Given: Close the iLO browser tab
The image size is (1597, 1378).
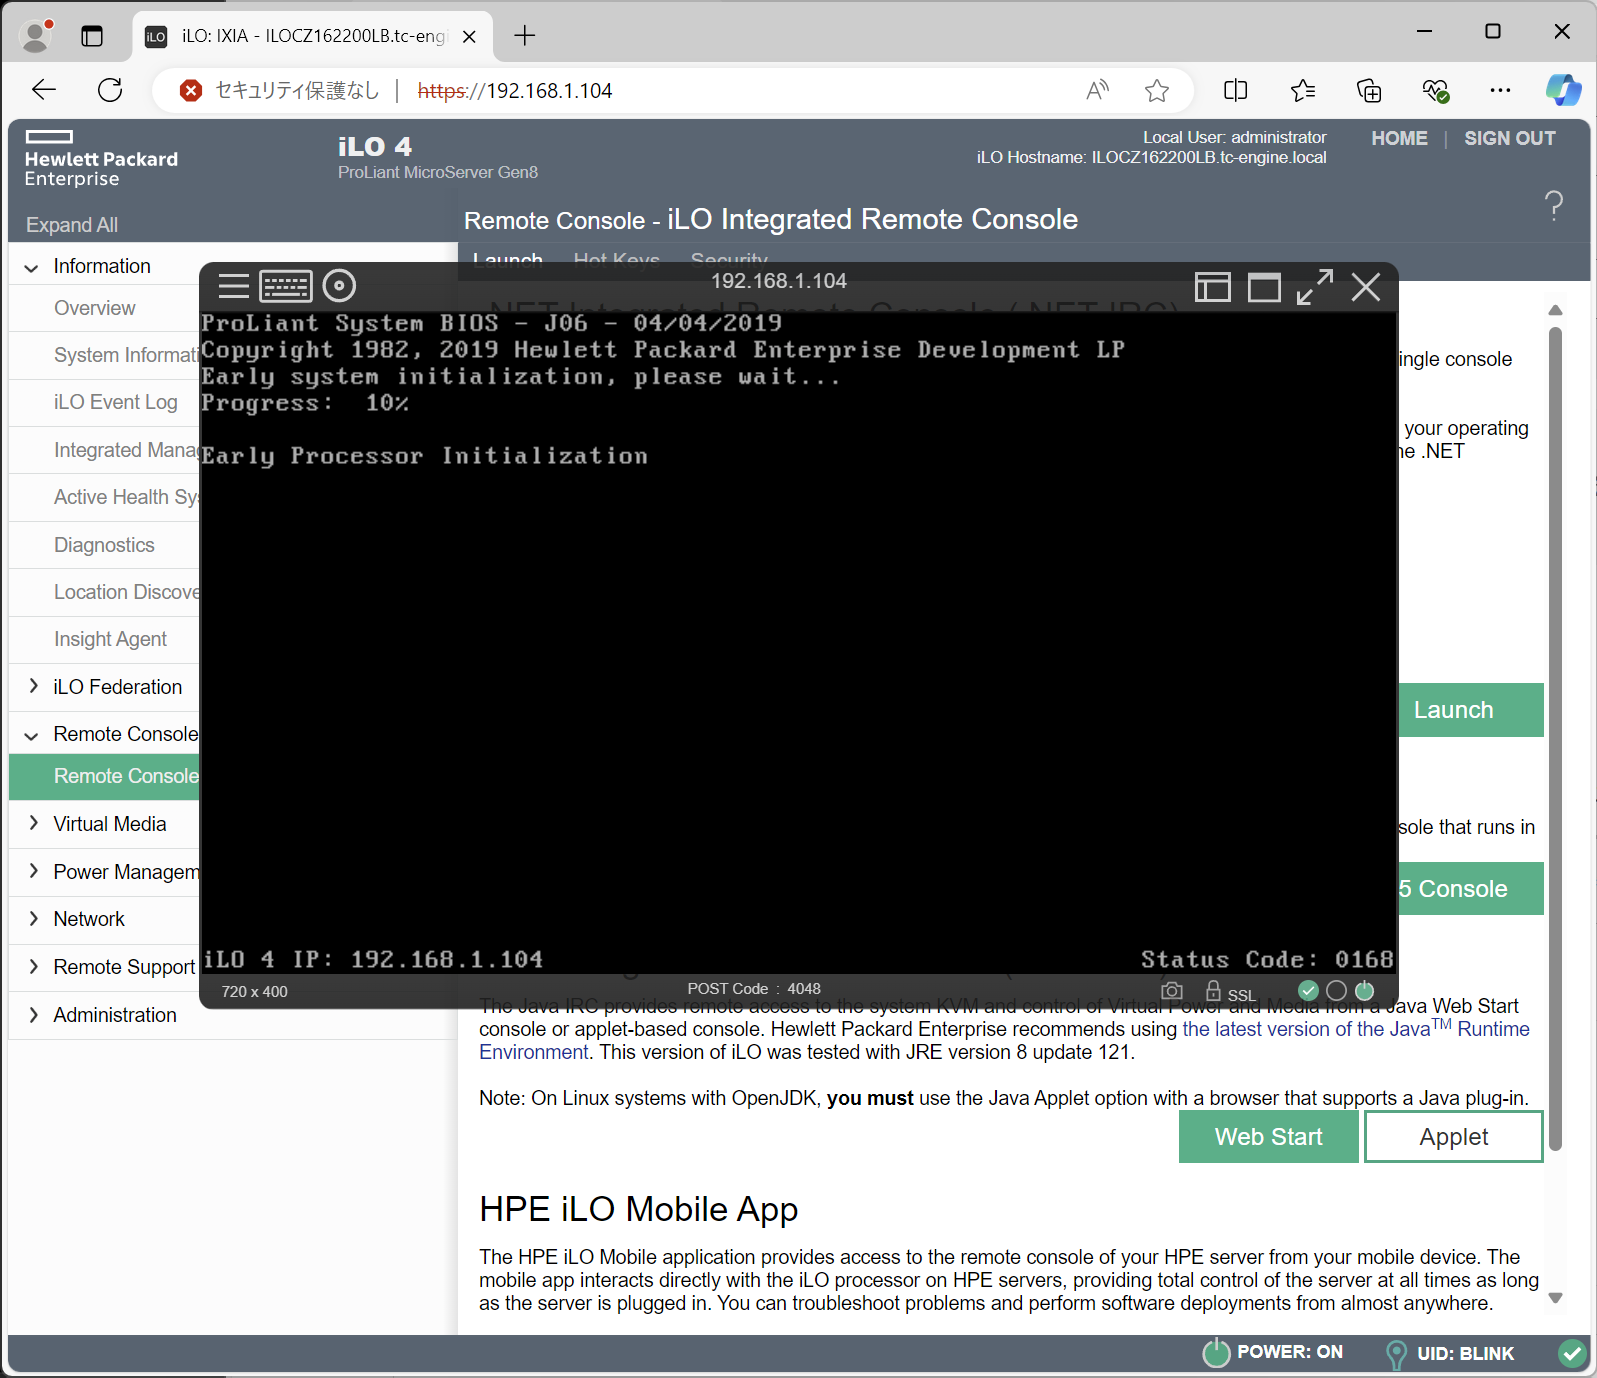Looking at the screenshot, I should pyautogui.click(x=469, y=37).
